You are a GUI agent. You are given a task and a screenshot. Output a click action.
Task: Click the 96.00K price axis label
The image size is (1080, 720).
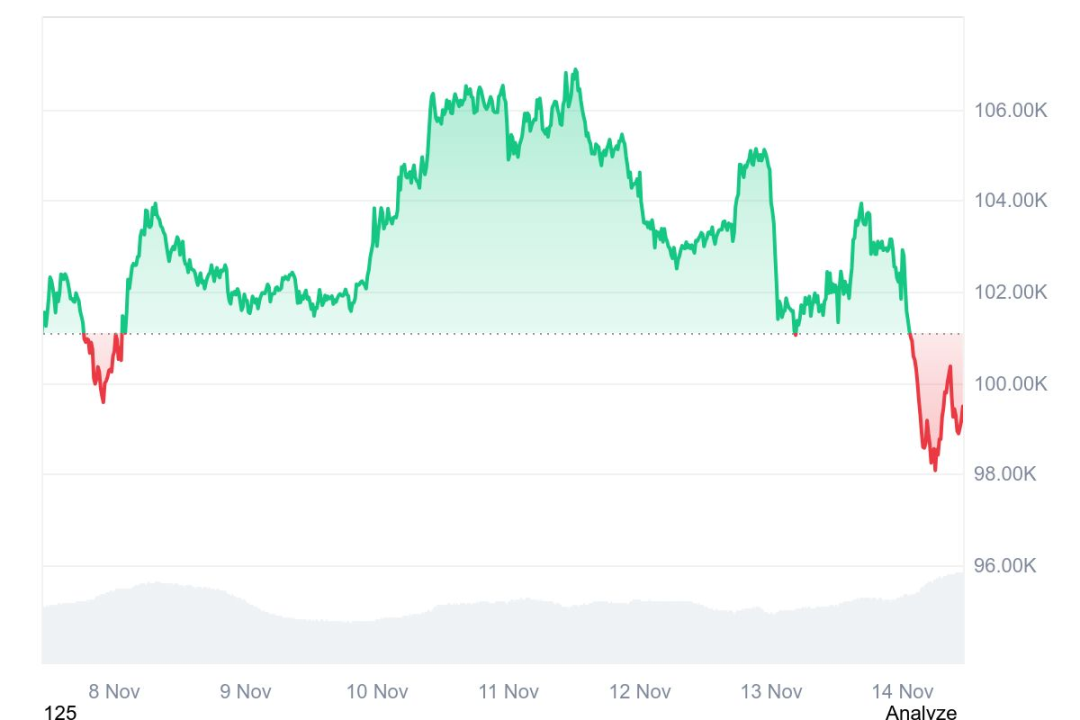pyautogui.click(x=1006, y=566)
